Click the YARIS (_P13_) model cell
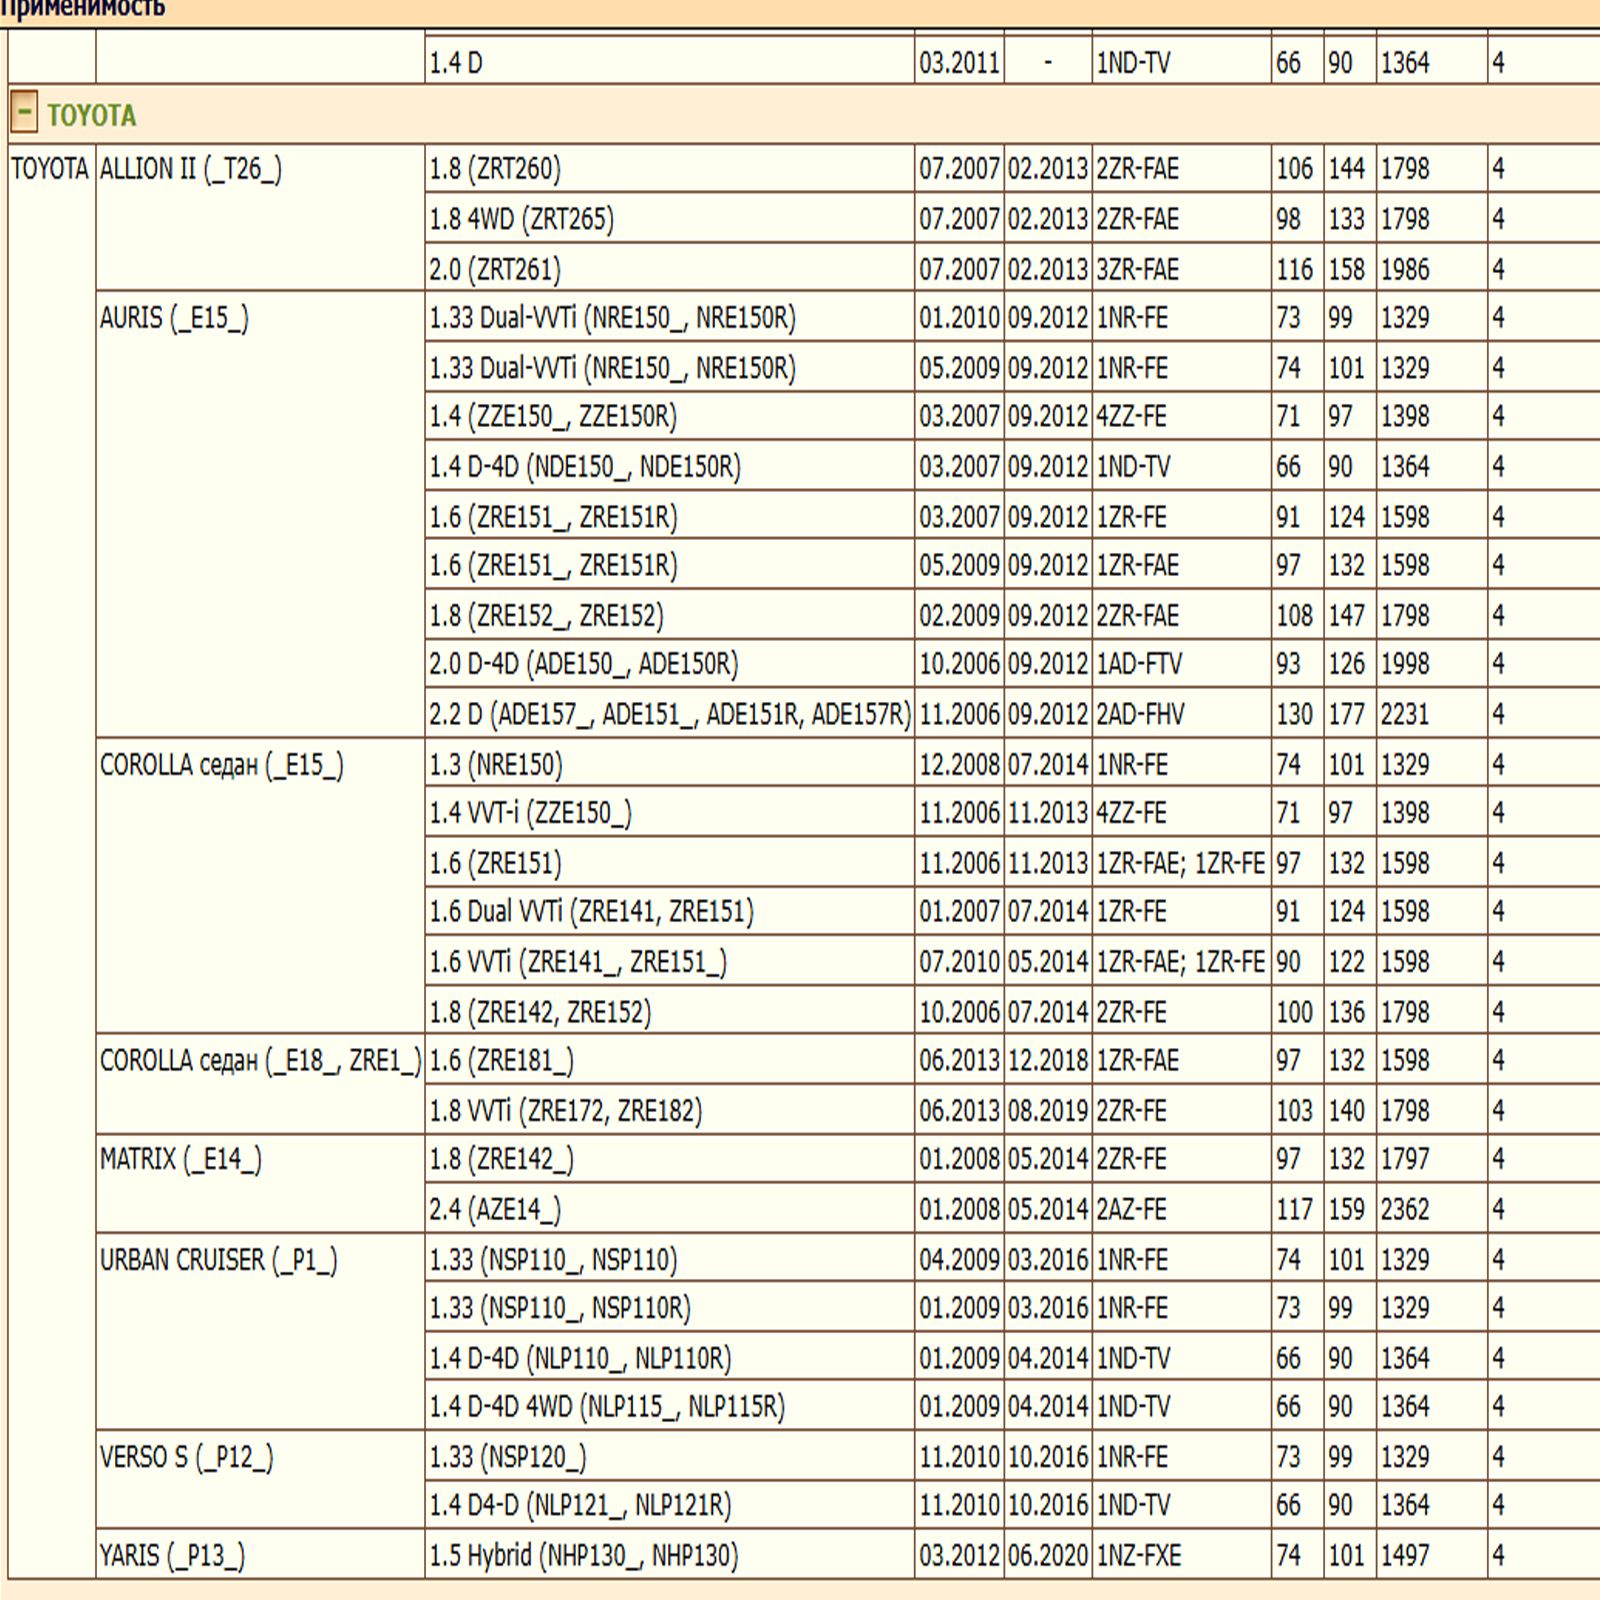 pyautogui.click(x=172, y=1555)
